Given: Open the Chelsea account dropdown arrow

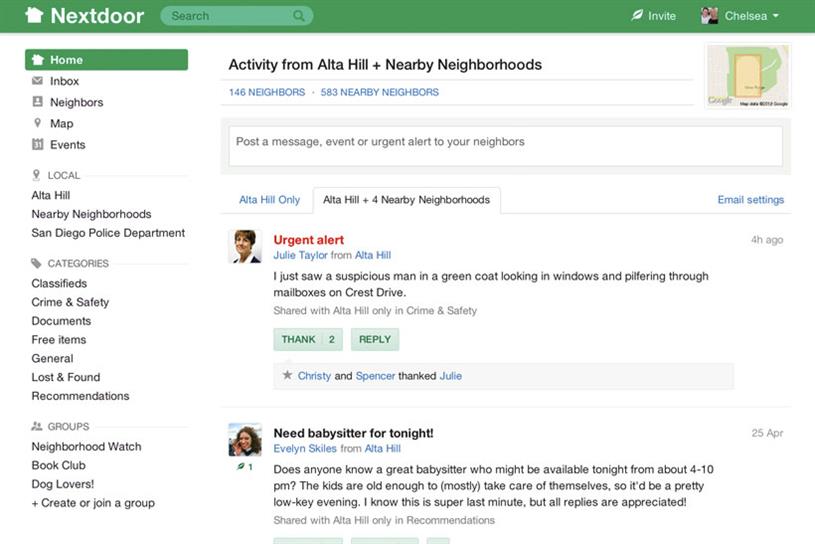Looking at the screenshot, I should point(775,16).
